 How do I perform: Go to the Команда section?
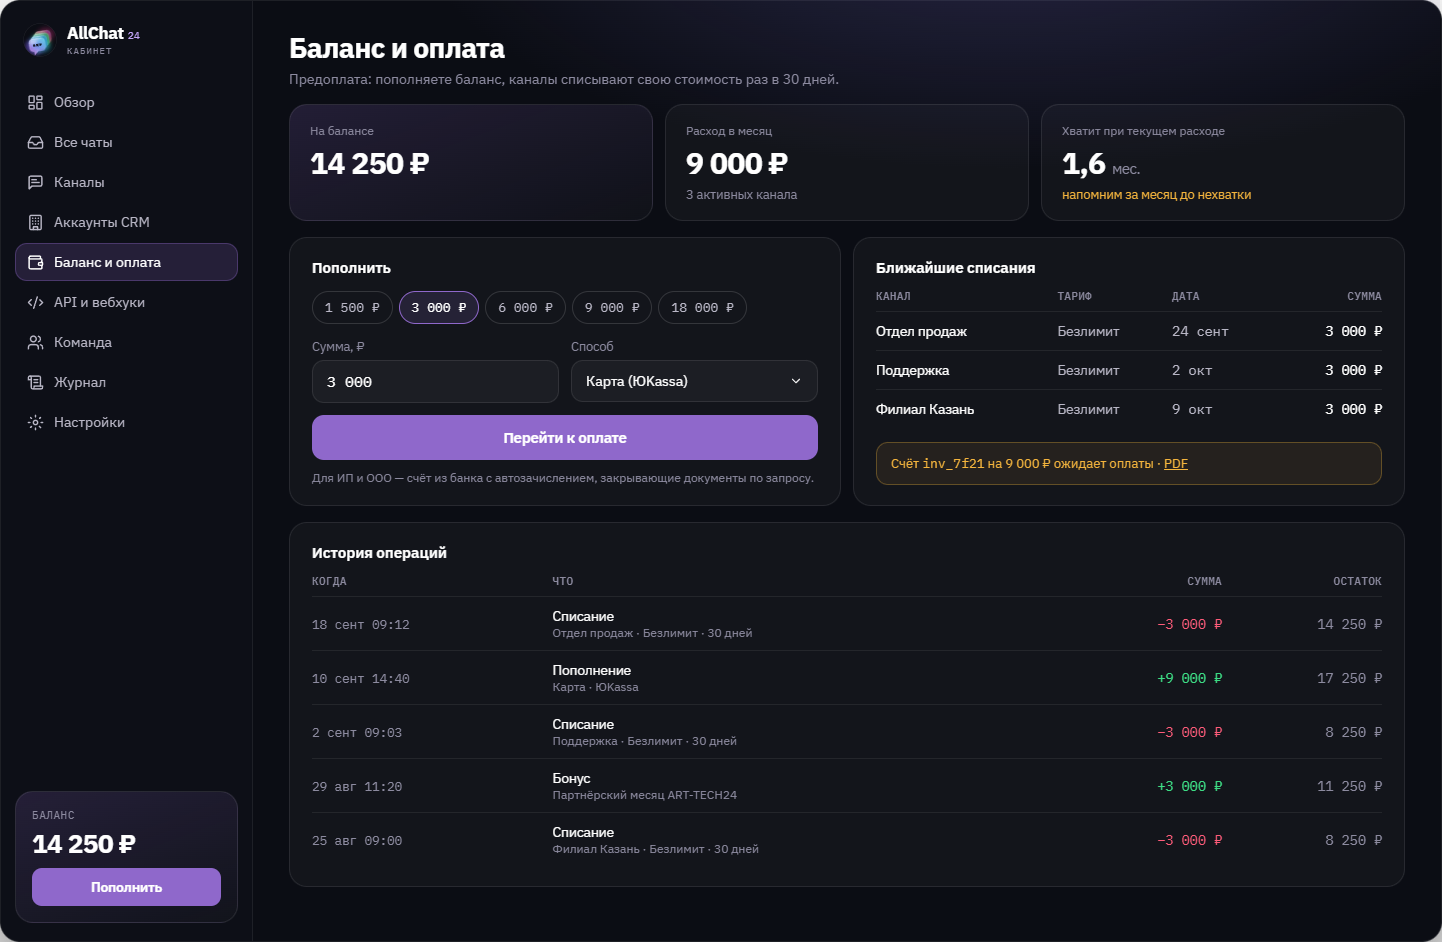126,342
